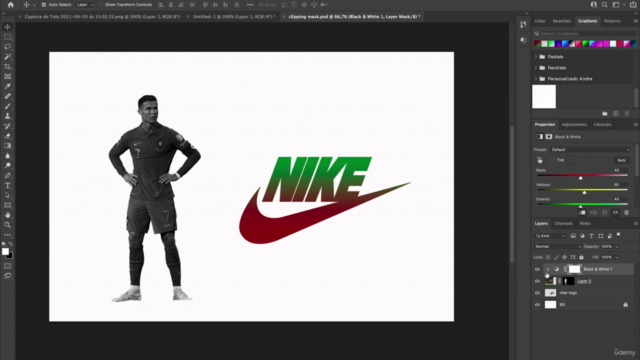Image resolution: width=640 pixels, height=360 pixels.
Task: Click the delete adjustment trash icon in Properties
Action: (x=627, y=213)
